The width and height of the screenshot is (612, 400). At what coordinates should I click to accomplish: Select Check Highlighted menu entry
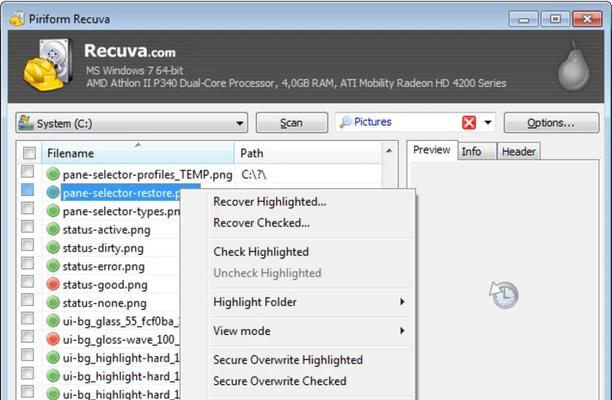pyautogui.click(x=311, y=252)
